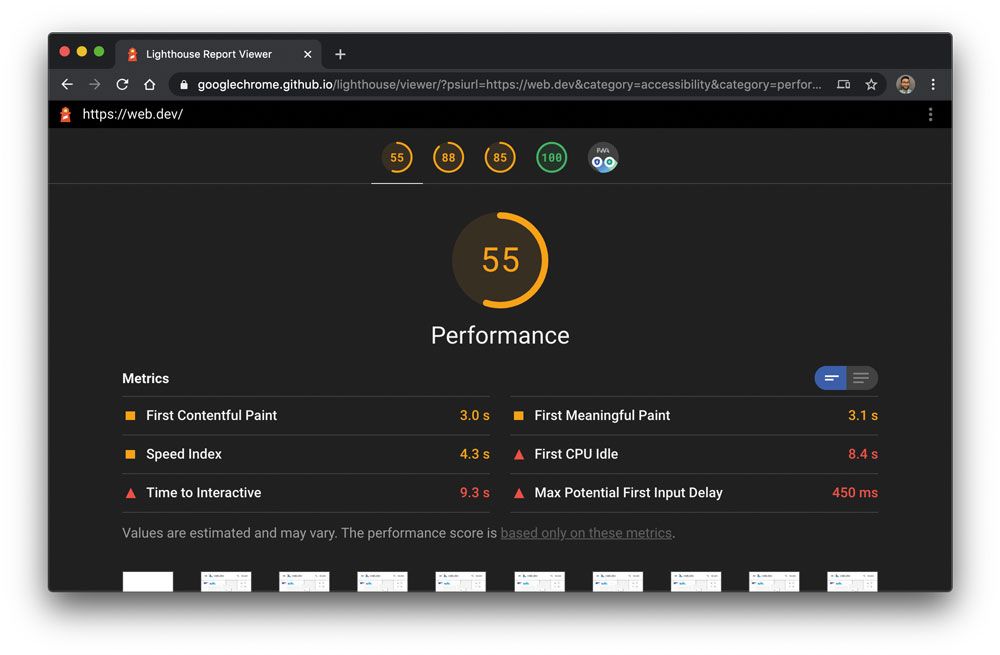The height and width of the screenshot is (655, 1000).
Task: Click the Lighthouse icon beside the web.dev URL
Action: tap(63, 114)
